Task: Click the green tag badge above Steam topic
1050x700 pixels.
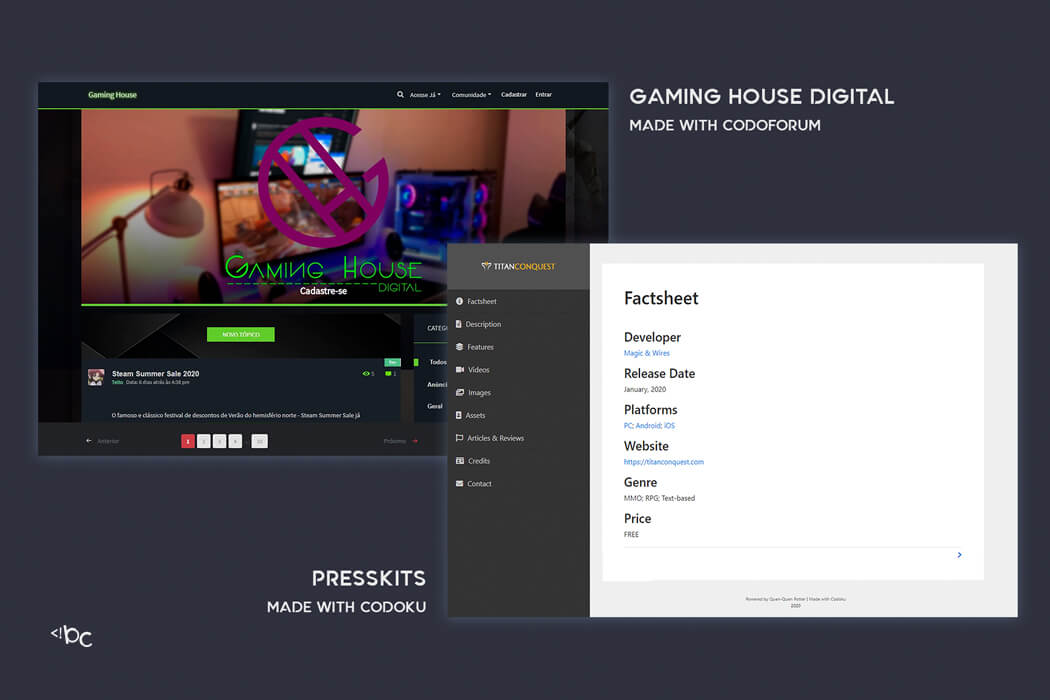Action: coord(392,362)
